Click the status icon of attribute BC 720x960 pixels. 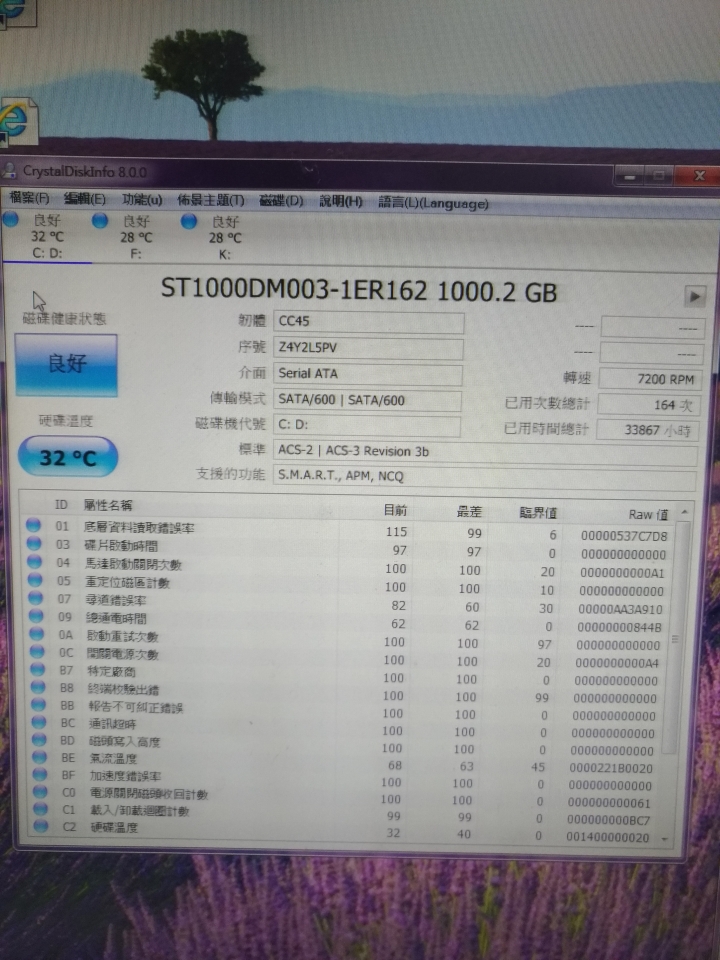[x=39, y=722]
